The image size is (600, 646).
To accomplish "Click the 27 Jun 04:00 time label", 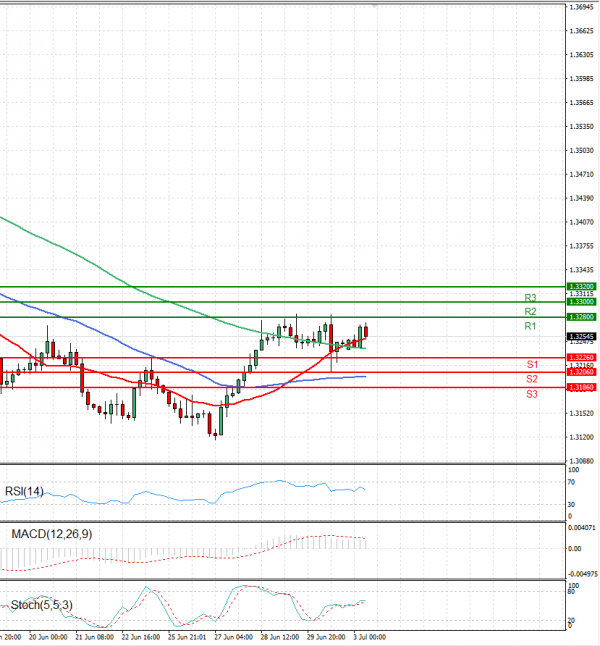I will coord(231,635).
